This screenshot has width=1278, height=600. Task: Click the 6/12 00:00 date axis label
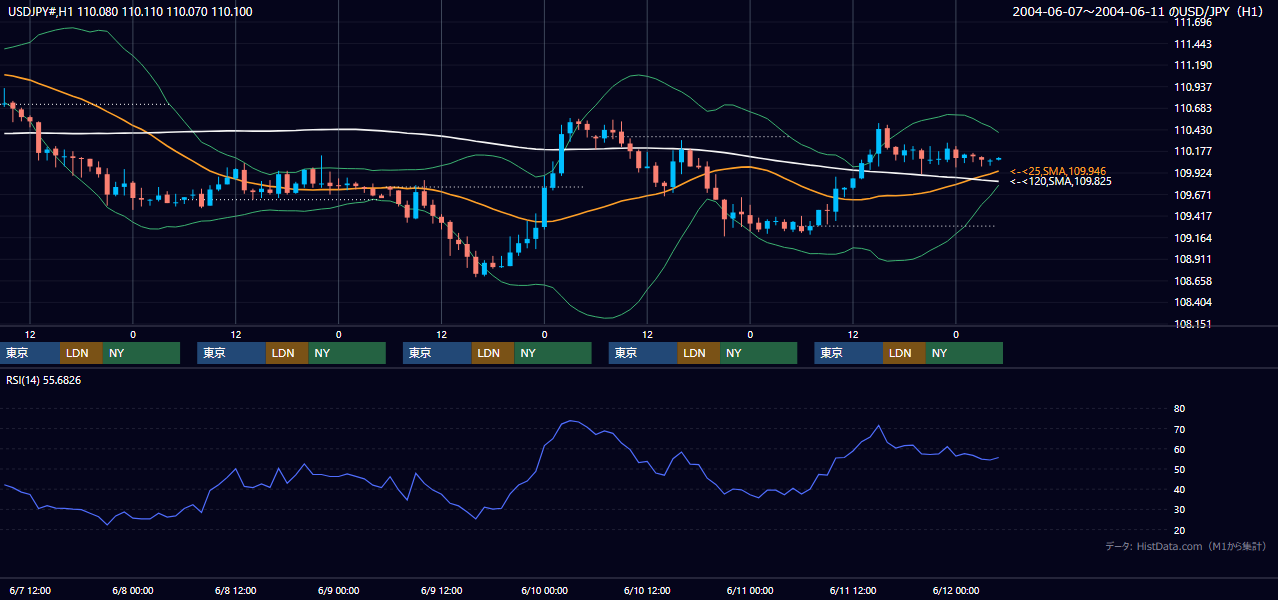coord(956,590)
